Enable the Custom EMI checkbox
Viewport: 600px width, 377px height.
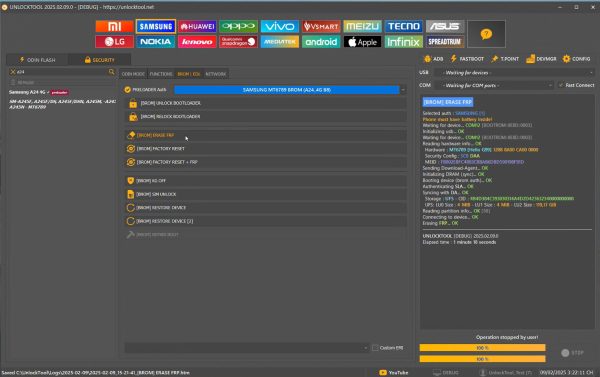pos(375,348)
